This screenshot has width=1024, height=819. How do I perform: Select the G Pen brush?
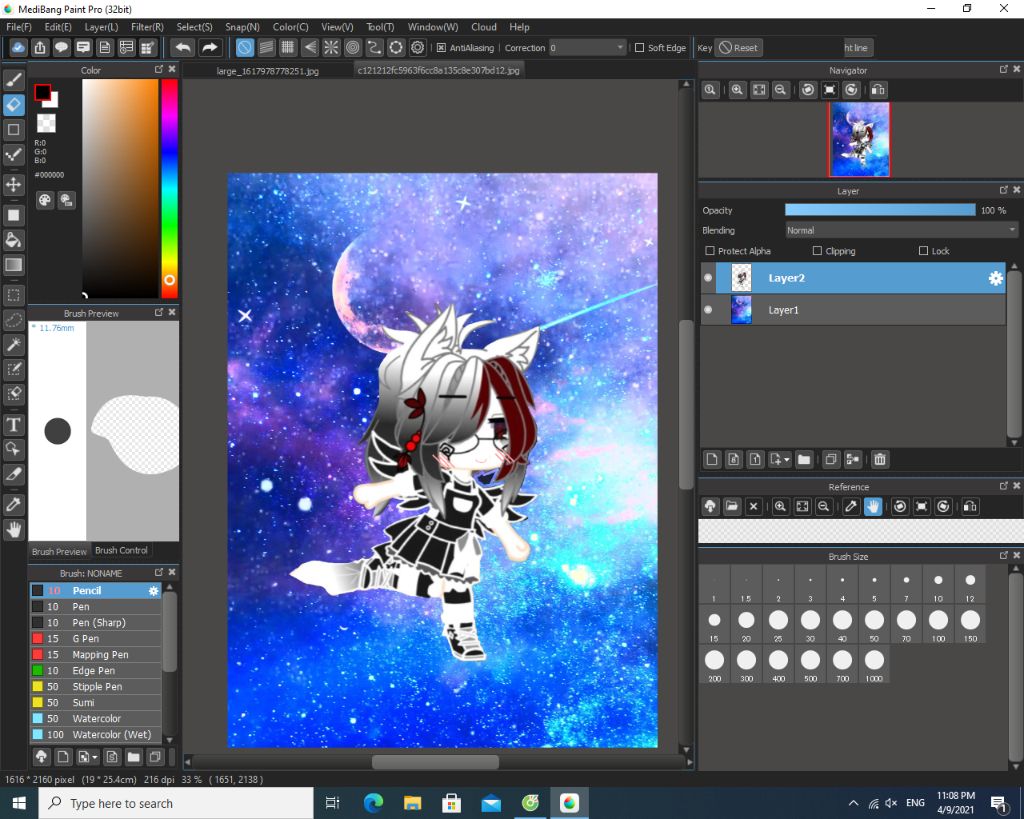[95, 639]
